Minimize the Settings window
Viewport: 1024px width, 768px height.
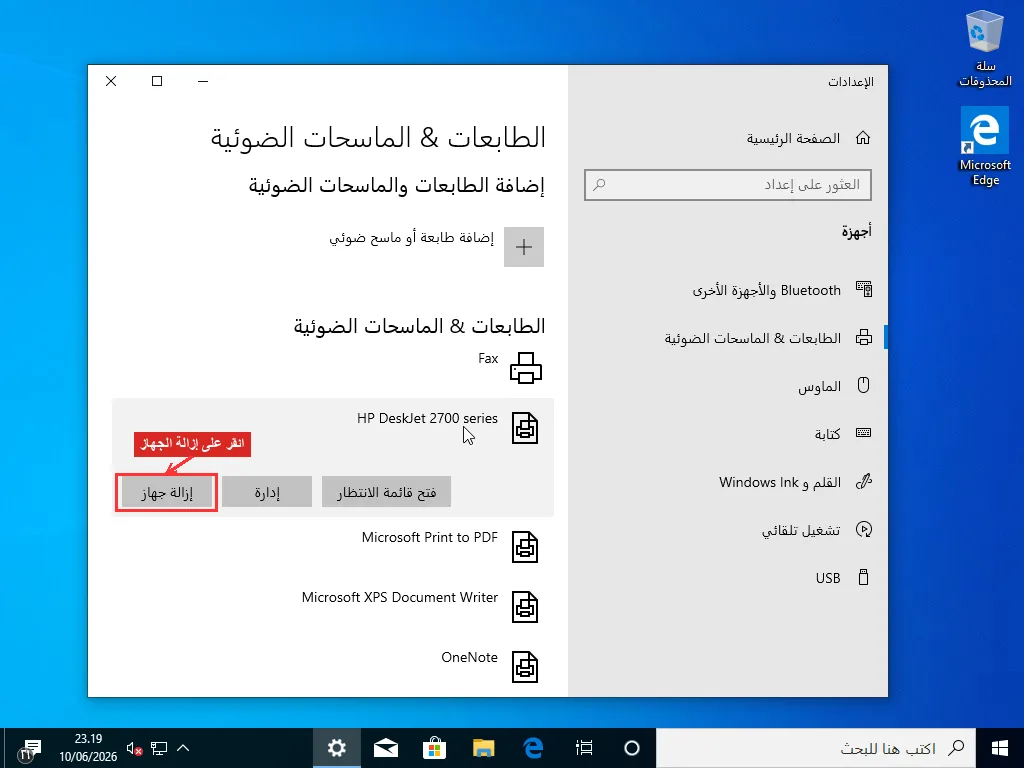[x=203, y=81]
